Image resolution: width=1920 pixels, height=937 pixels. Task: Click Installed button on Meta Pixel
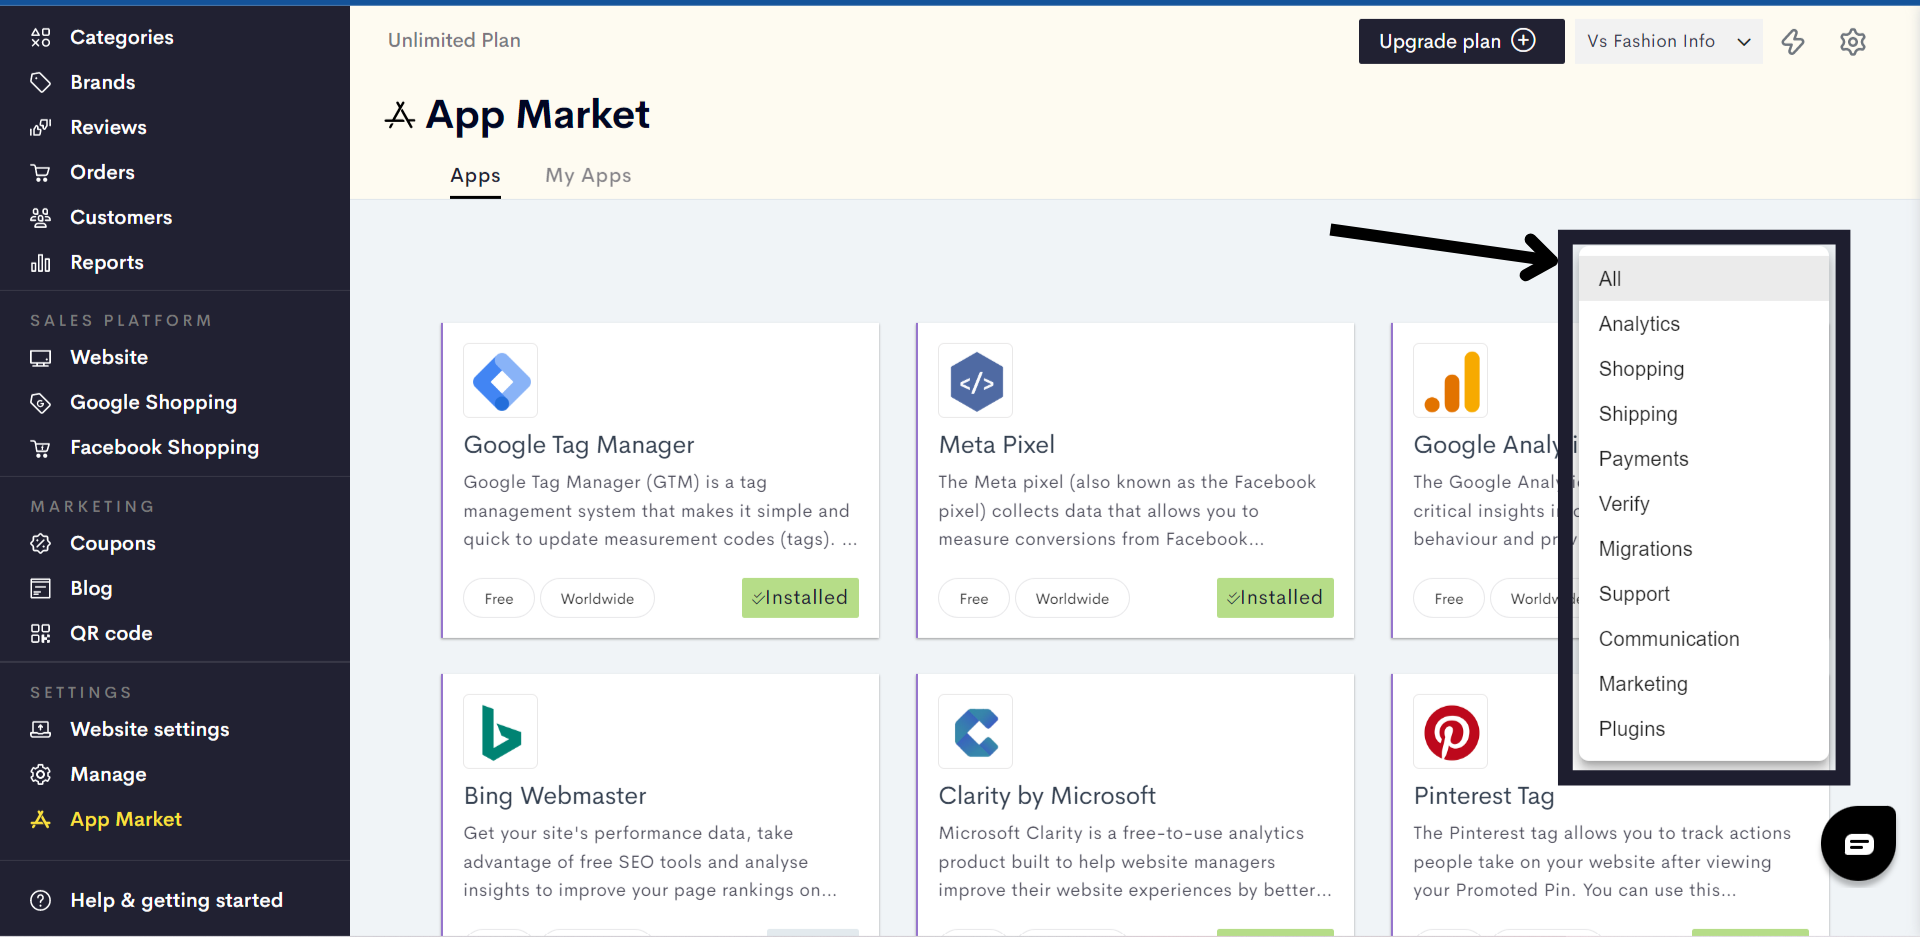(x=1275, y=598)
